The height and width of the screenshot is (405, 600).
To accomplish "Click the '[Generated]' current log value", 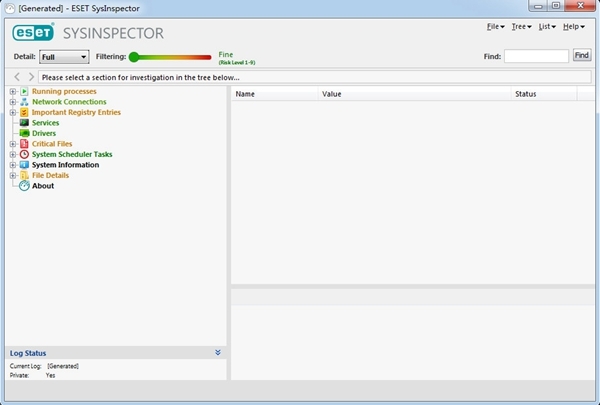I will (63, 366).
